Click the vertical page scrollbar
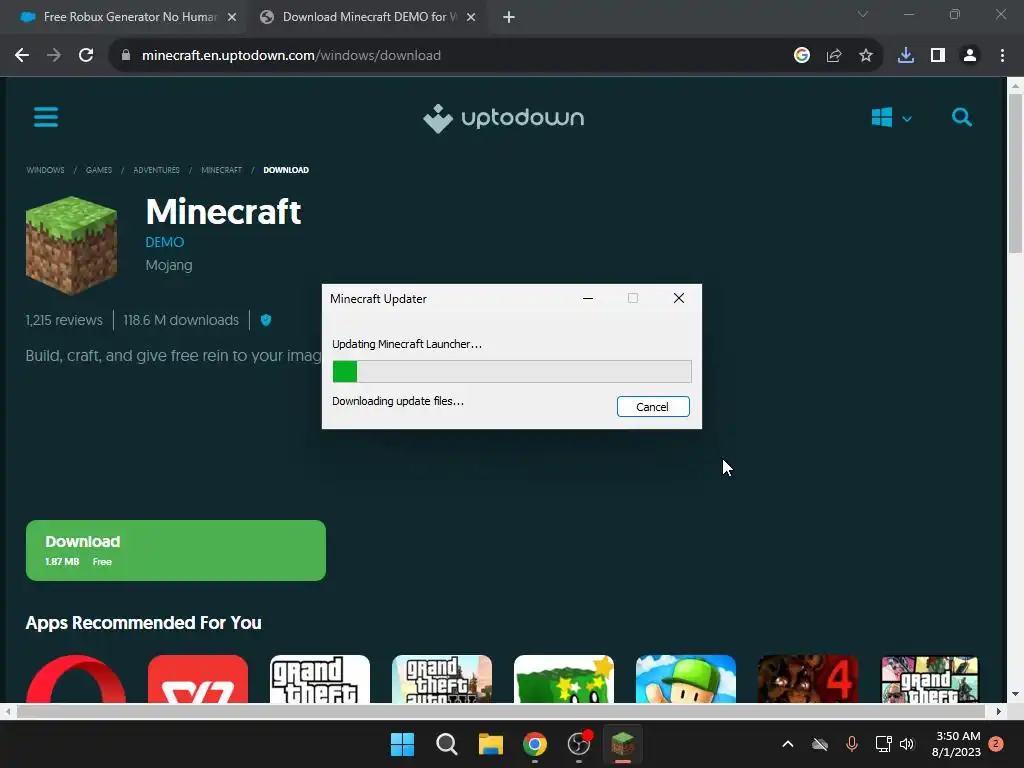 pyautogui.click(x=1015, y=173)
